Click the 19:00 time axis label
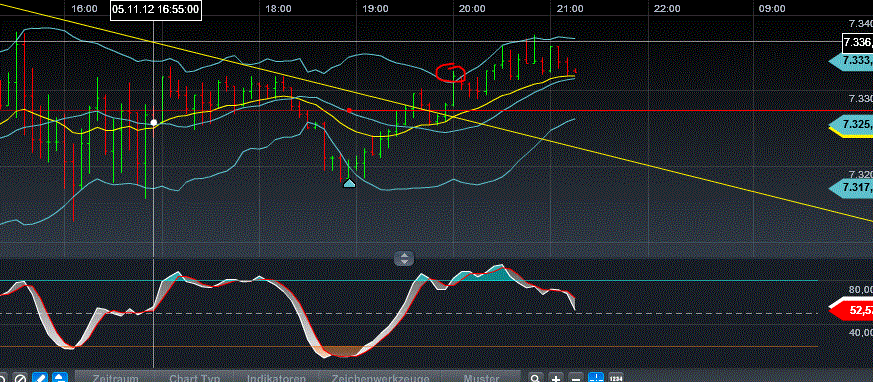 click(375, 9)
